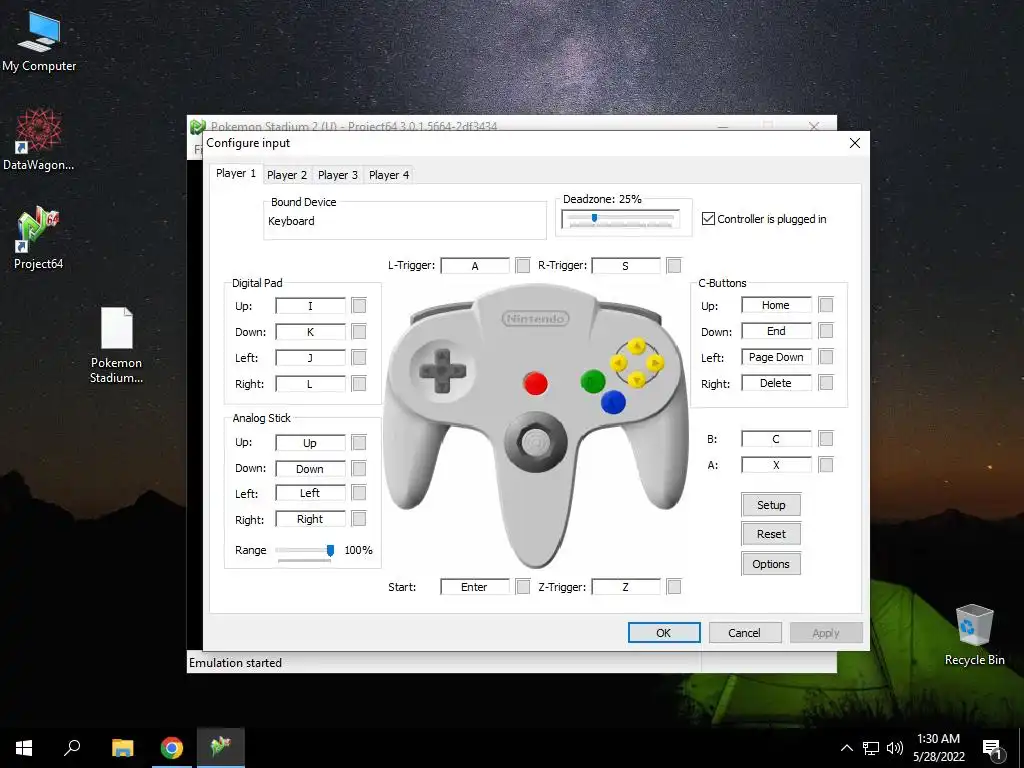The width and height of the screenshot is (1024, 768).
Task: Switch to the Player 4 tab
Action: point(389,175)
